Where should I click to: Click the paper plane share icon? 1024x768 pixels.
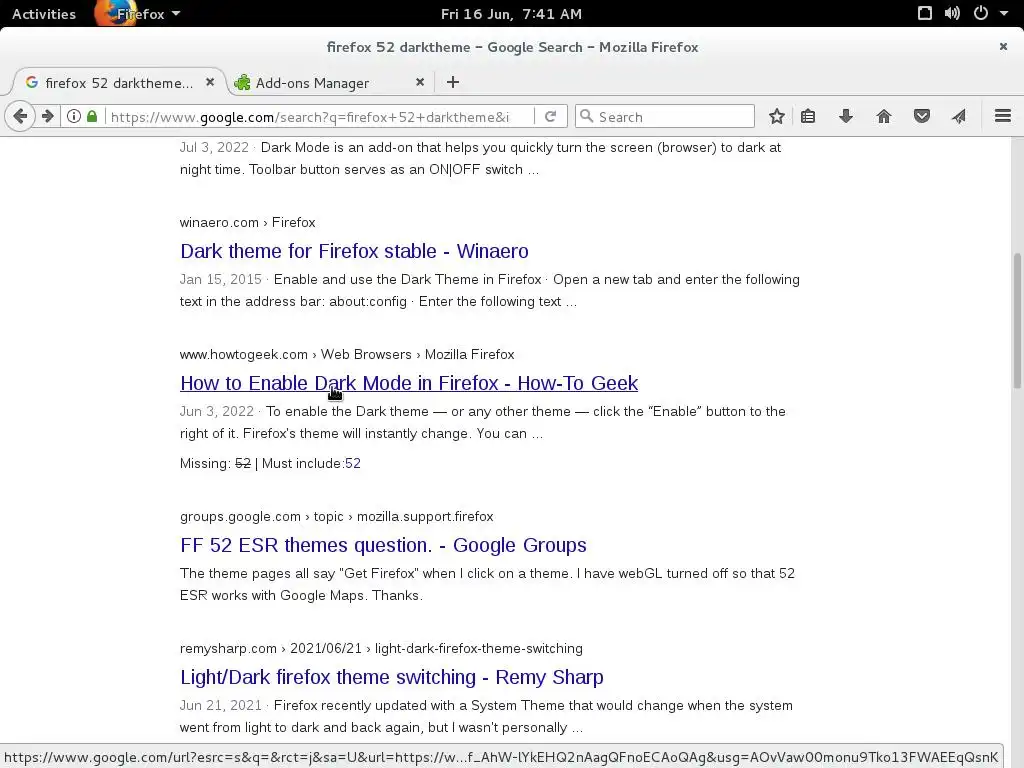(x=959, y=116)
